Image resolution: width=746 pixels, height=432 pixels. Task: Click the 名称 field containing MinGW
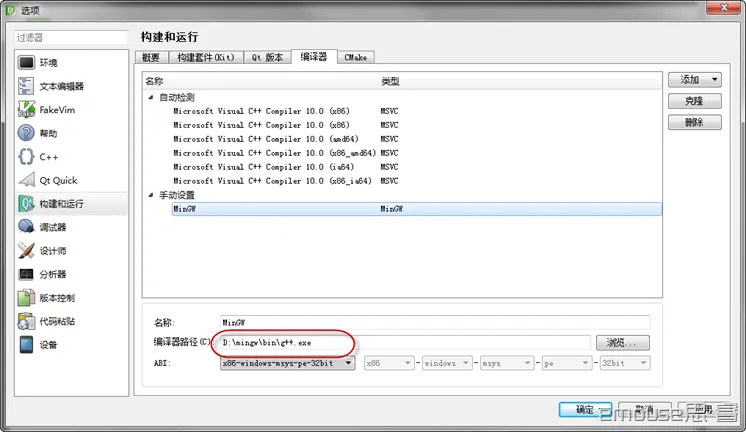435,322
